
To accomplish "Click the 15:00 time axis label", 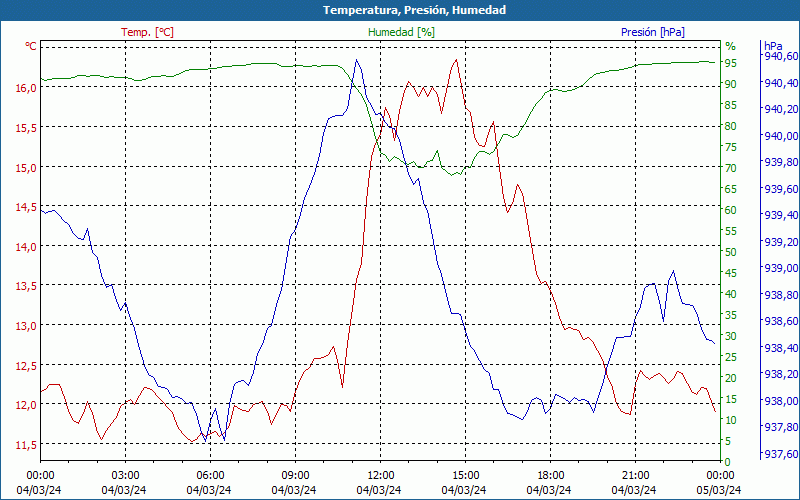I will [x=465, y=476].
